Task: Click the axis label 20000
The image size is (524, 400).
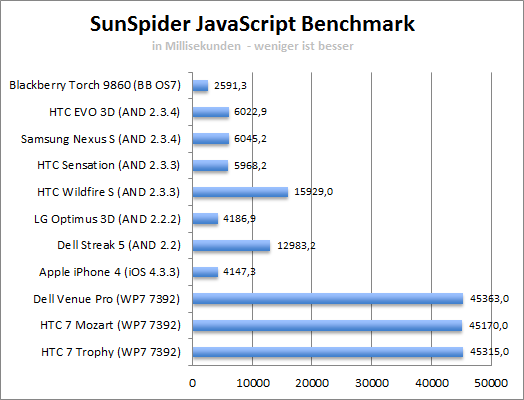Action: click(312, 383)
